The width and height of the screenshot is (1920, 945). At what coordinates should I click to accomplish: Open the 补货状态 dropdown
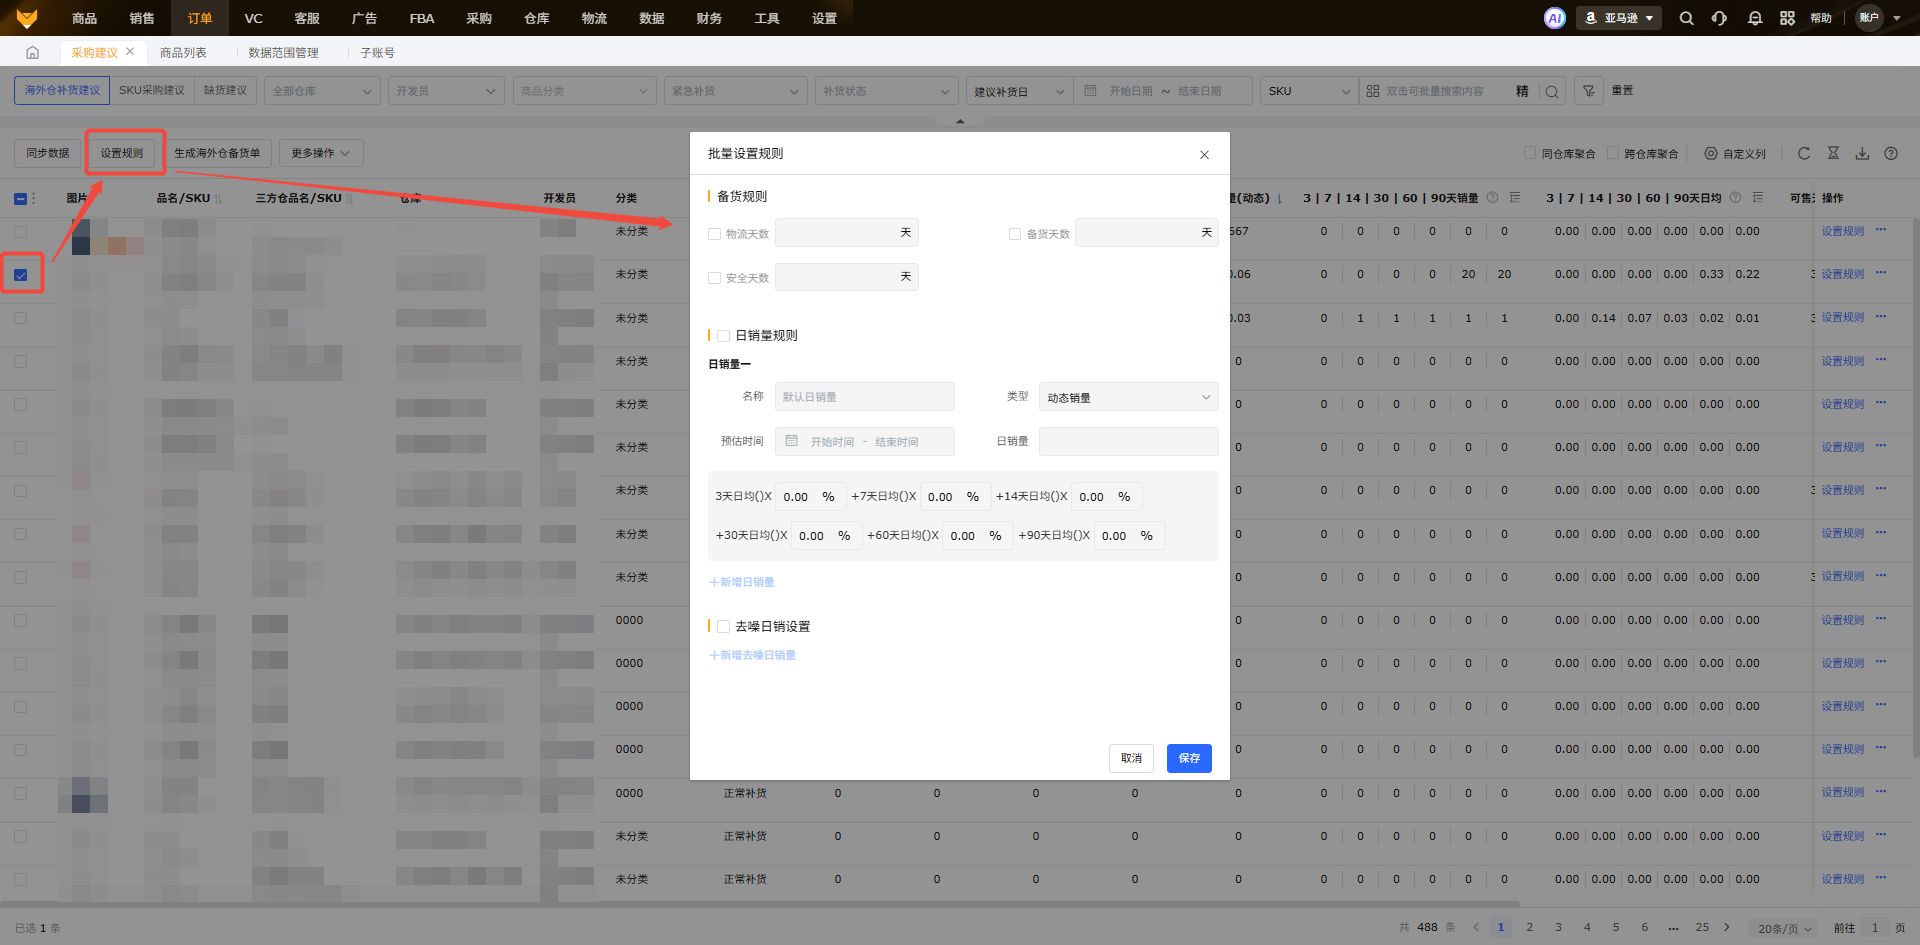(x=887, y=91)
